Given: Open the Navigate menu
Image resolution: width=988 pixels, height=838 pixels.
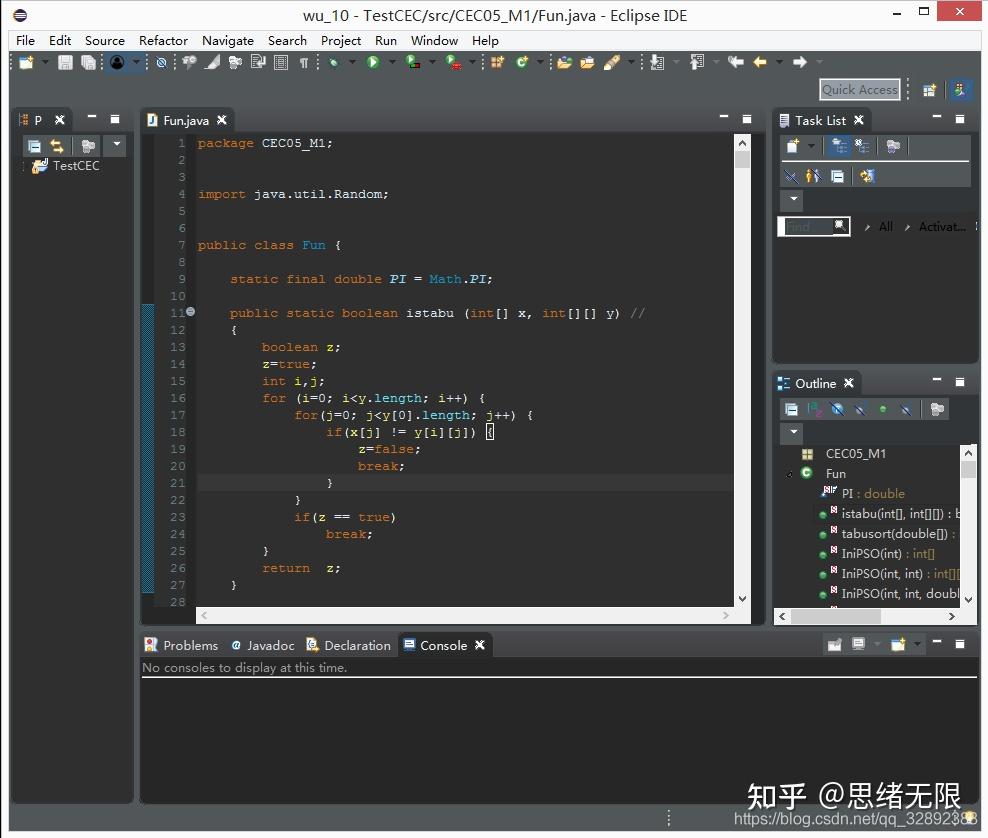Looking at the screenshot, I should 227,40.
